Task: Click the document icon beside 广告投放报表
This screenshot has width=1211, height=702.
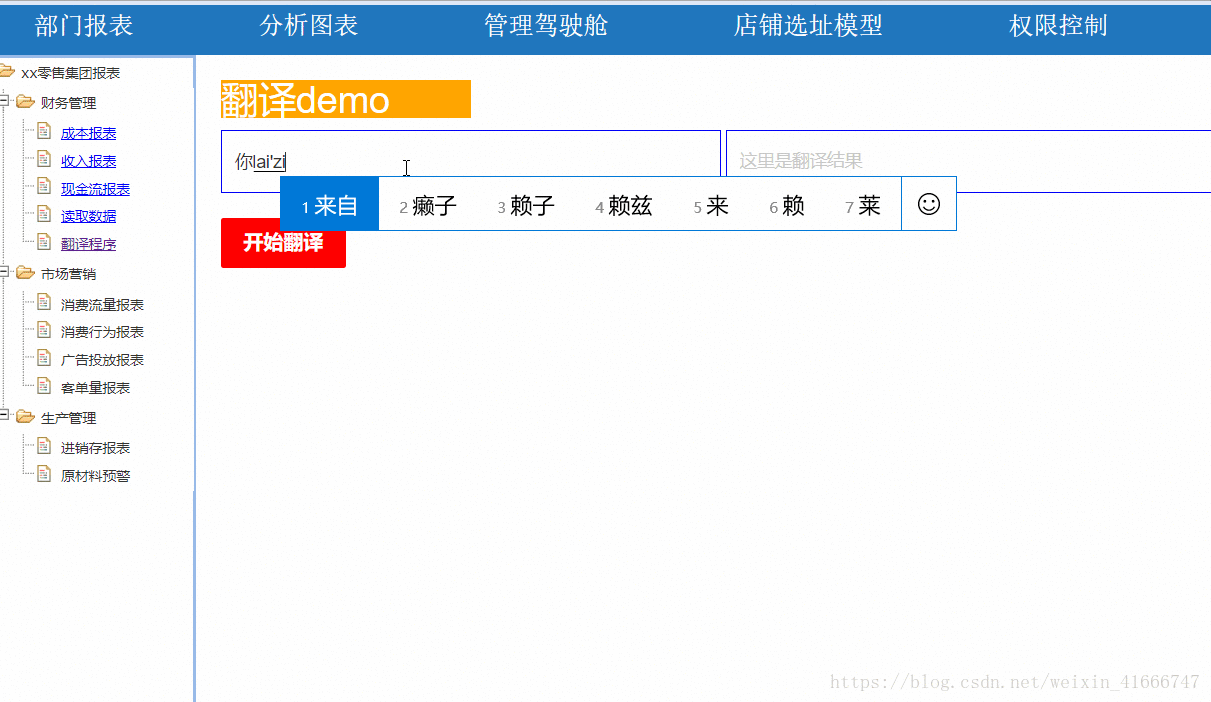Action: pyautogui.click(x=45, y=359)
